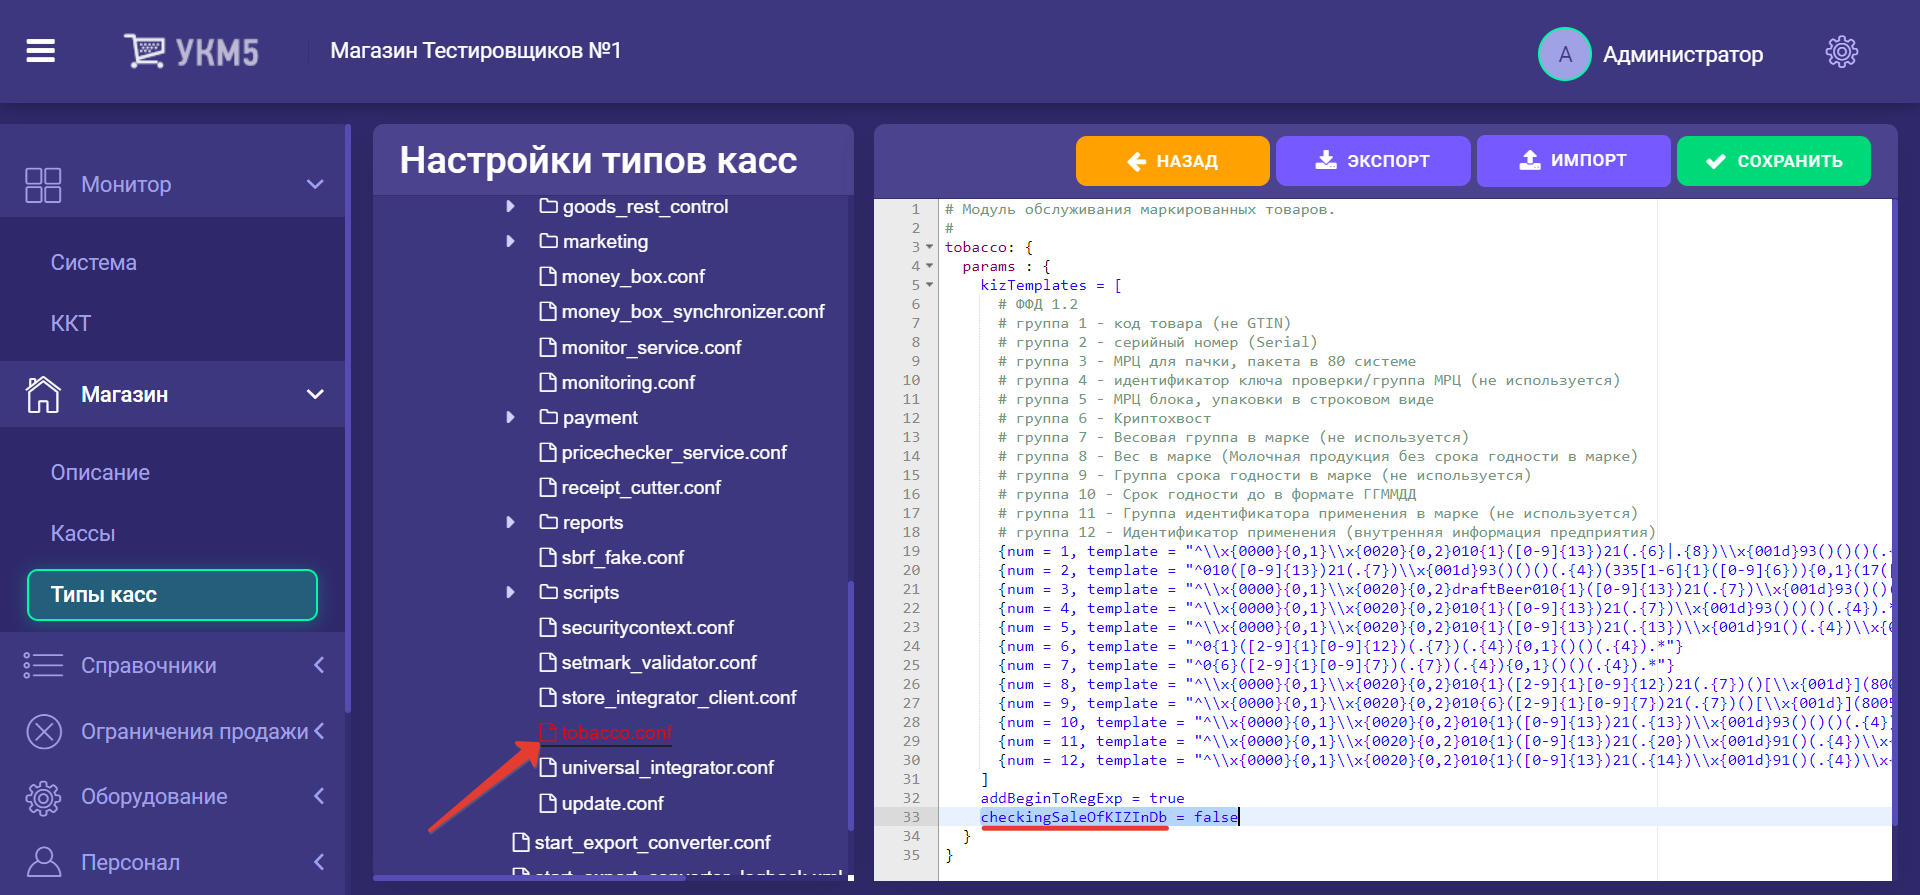Expand the Оборудование menu chevron
This screenshot has width=1920, height=895.
(319, 796)
